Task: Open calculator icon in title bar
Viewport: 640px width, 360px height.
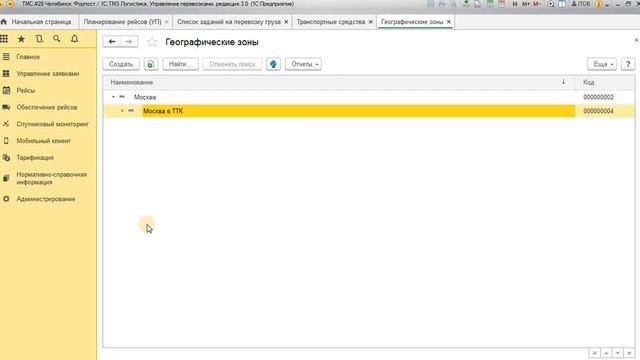Action: point(490,4)
